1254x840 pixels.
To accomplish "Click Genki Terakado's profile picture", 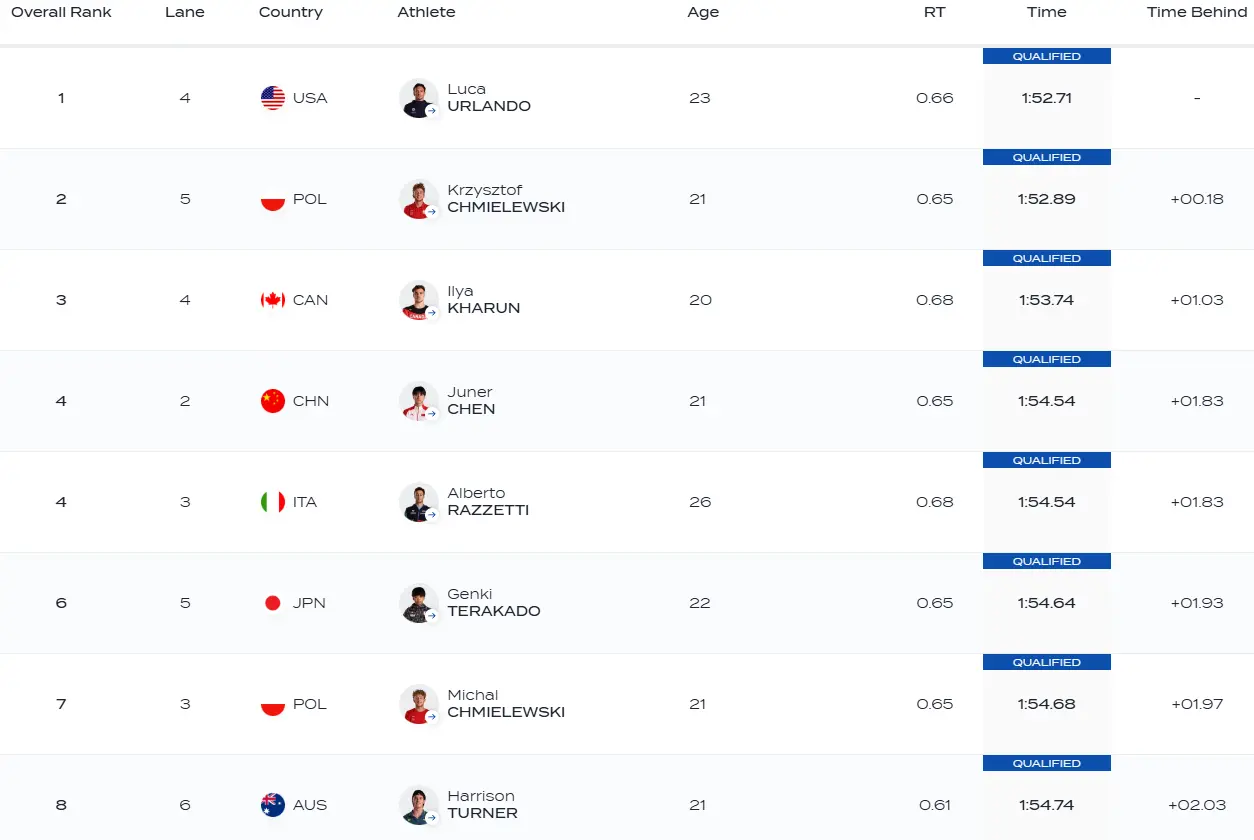I will point(418,603).
